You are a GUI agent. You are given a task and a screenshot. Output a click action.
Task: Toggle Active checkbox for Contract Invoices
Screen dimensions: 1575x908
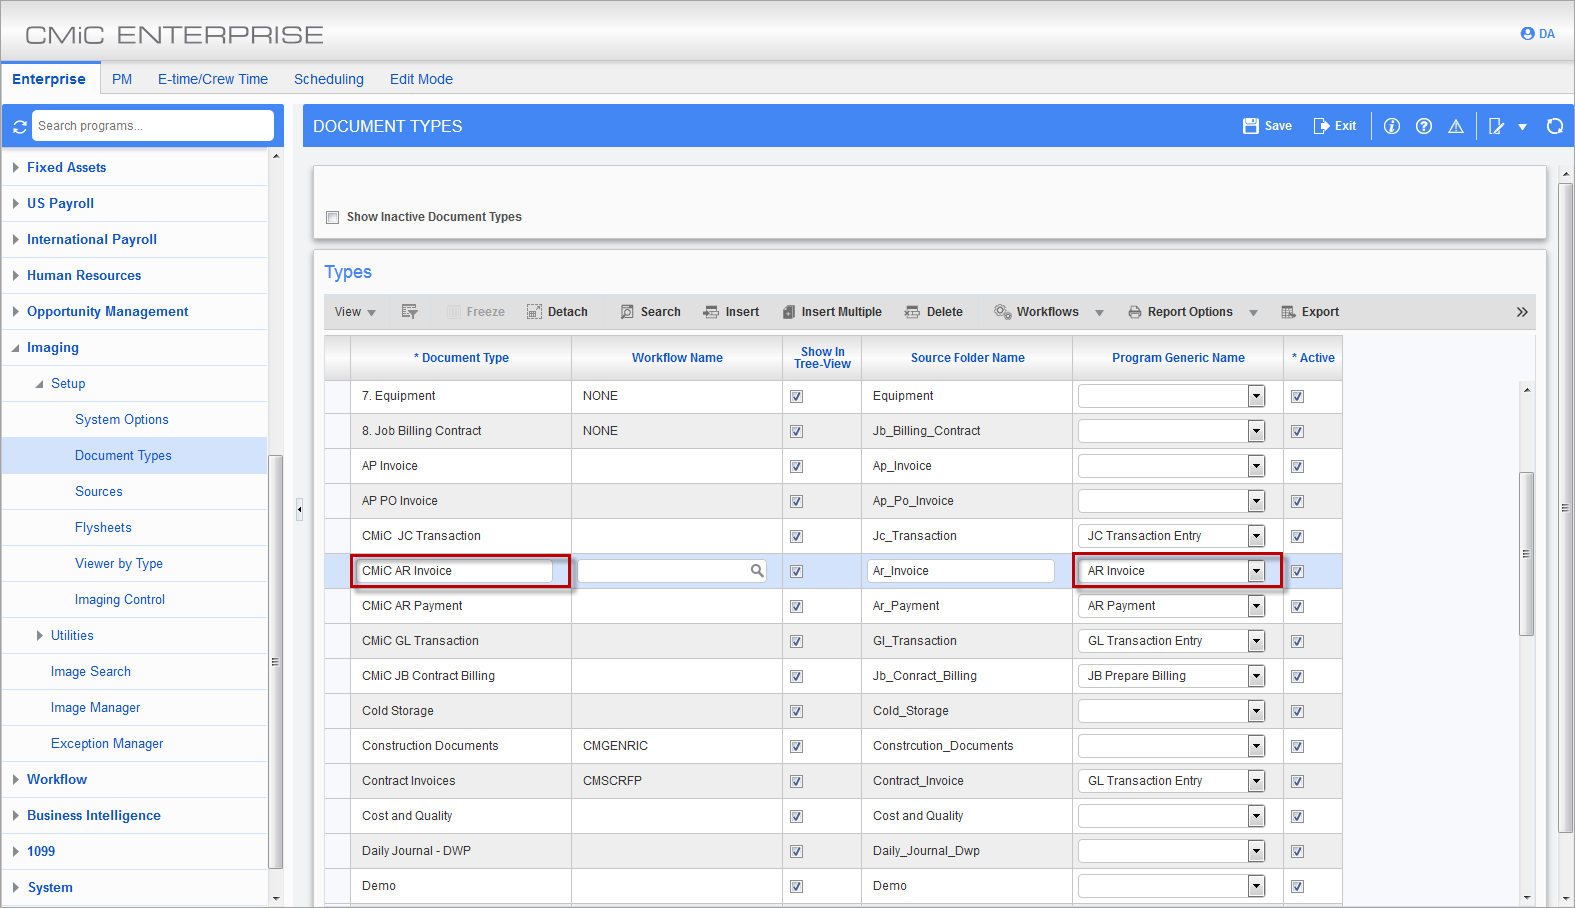pyautogui.click(x=1298, y=781)
